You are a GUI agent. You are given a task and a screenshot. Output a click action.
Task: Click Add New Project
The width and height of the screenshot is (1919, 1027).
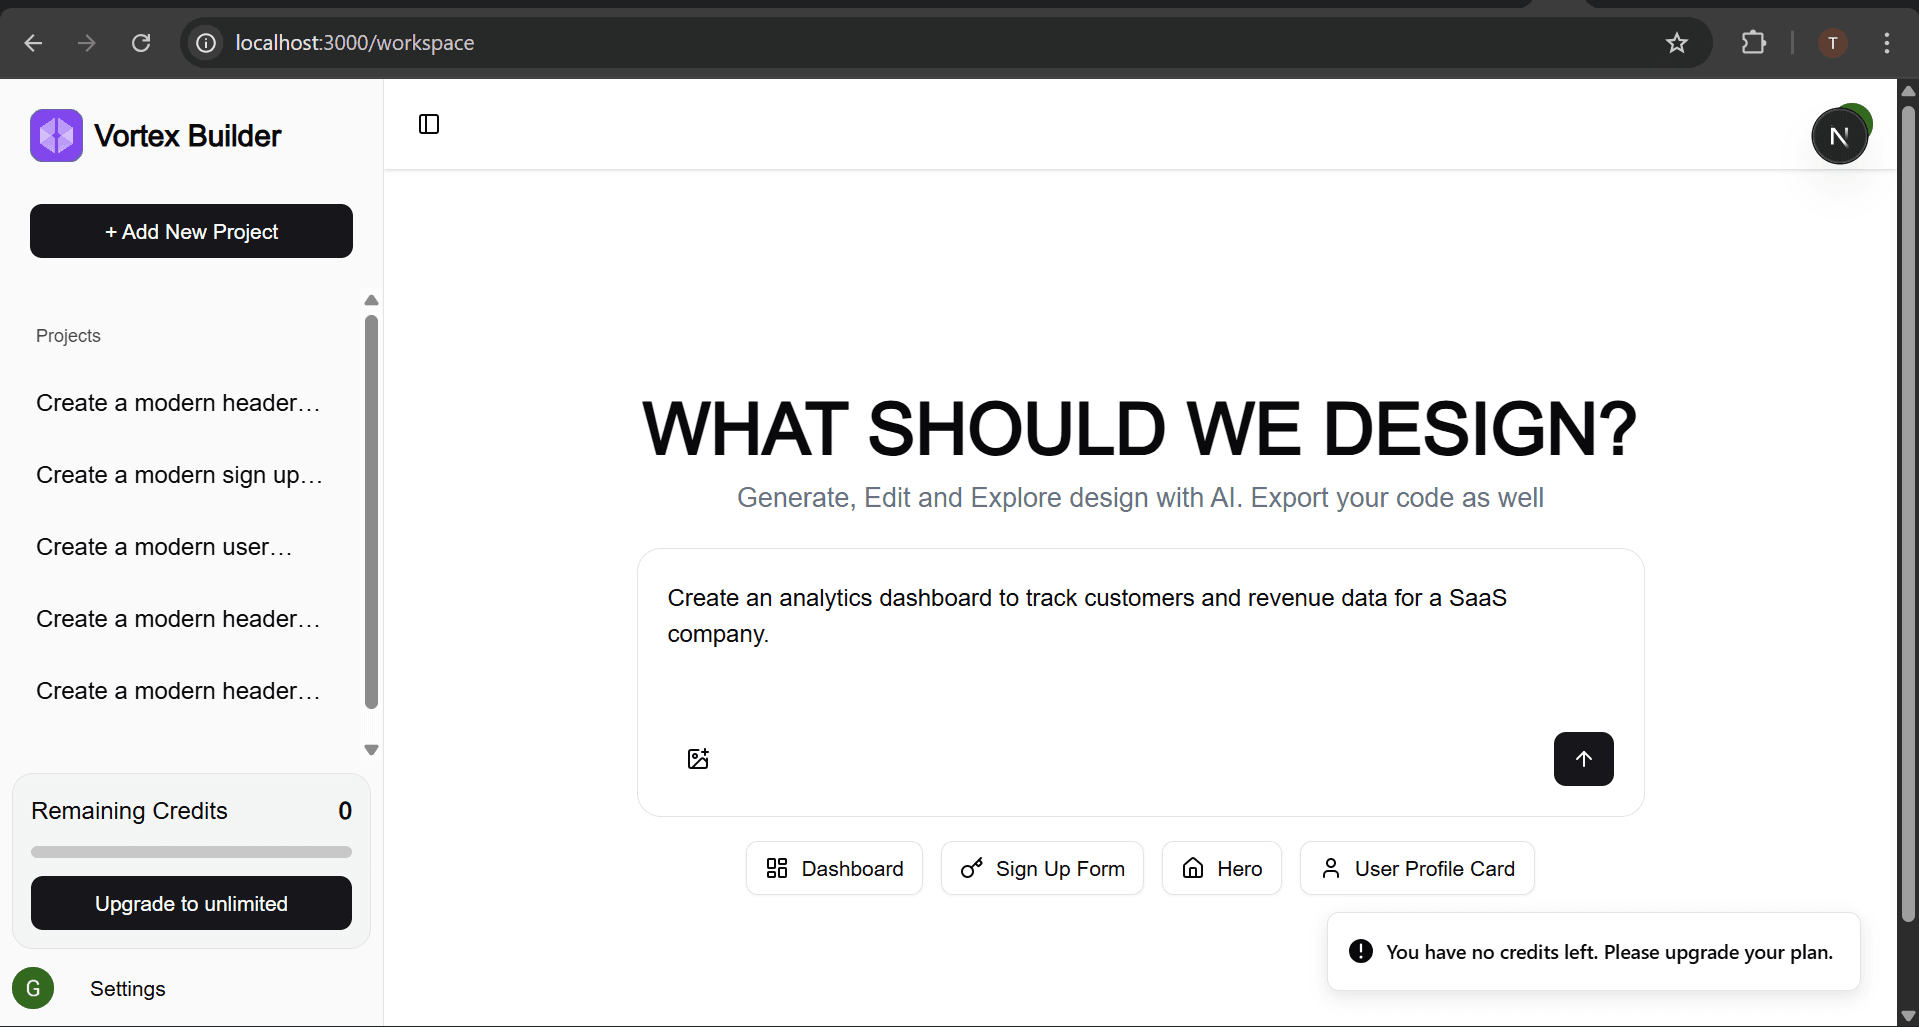coord(191,231)
